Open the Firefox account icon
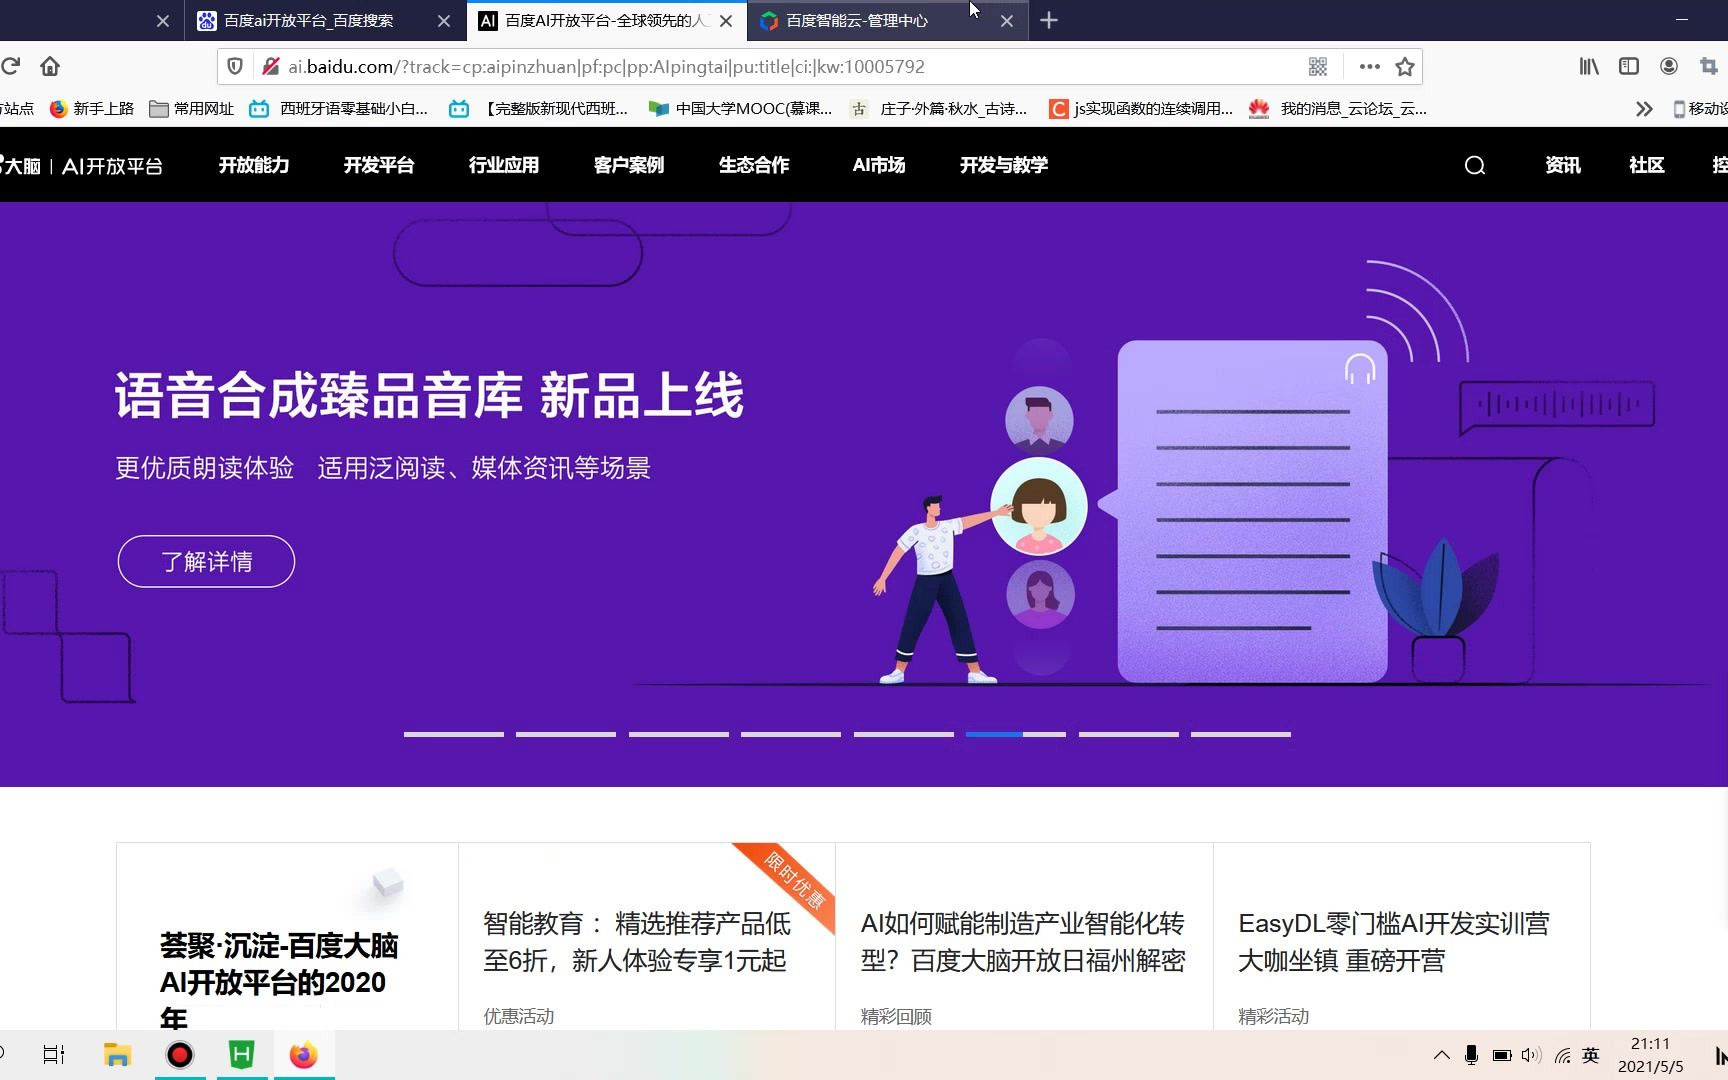 point(1669,66)
